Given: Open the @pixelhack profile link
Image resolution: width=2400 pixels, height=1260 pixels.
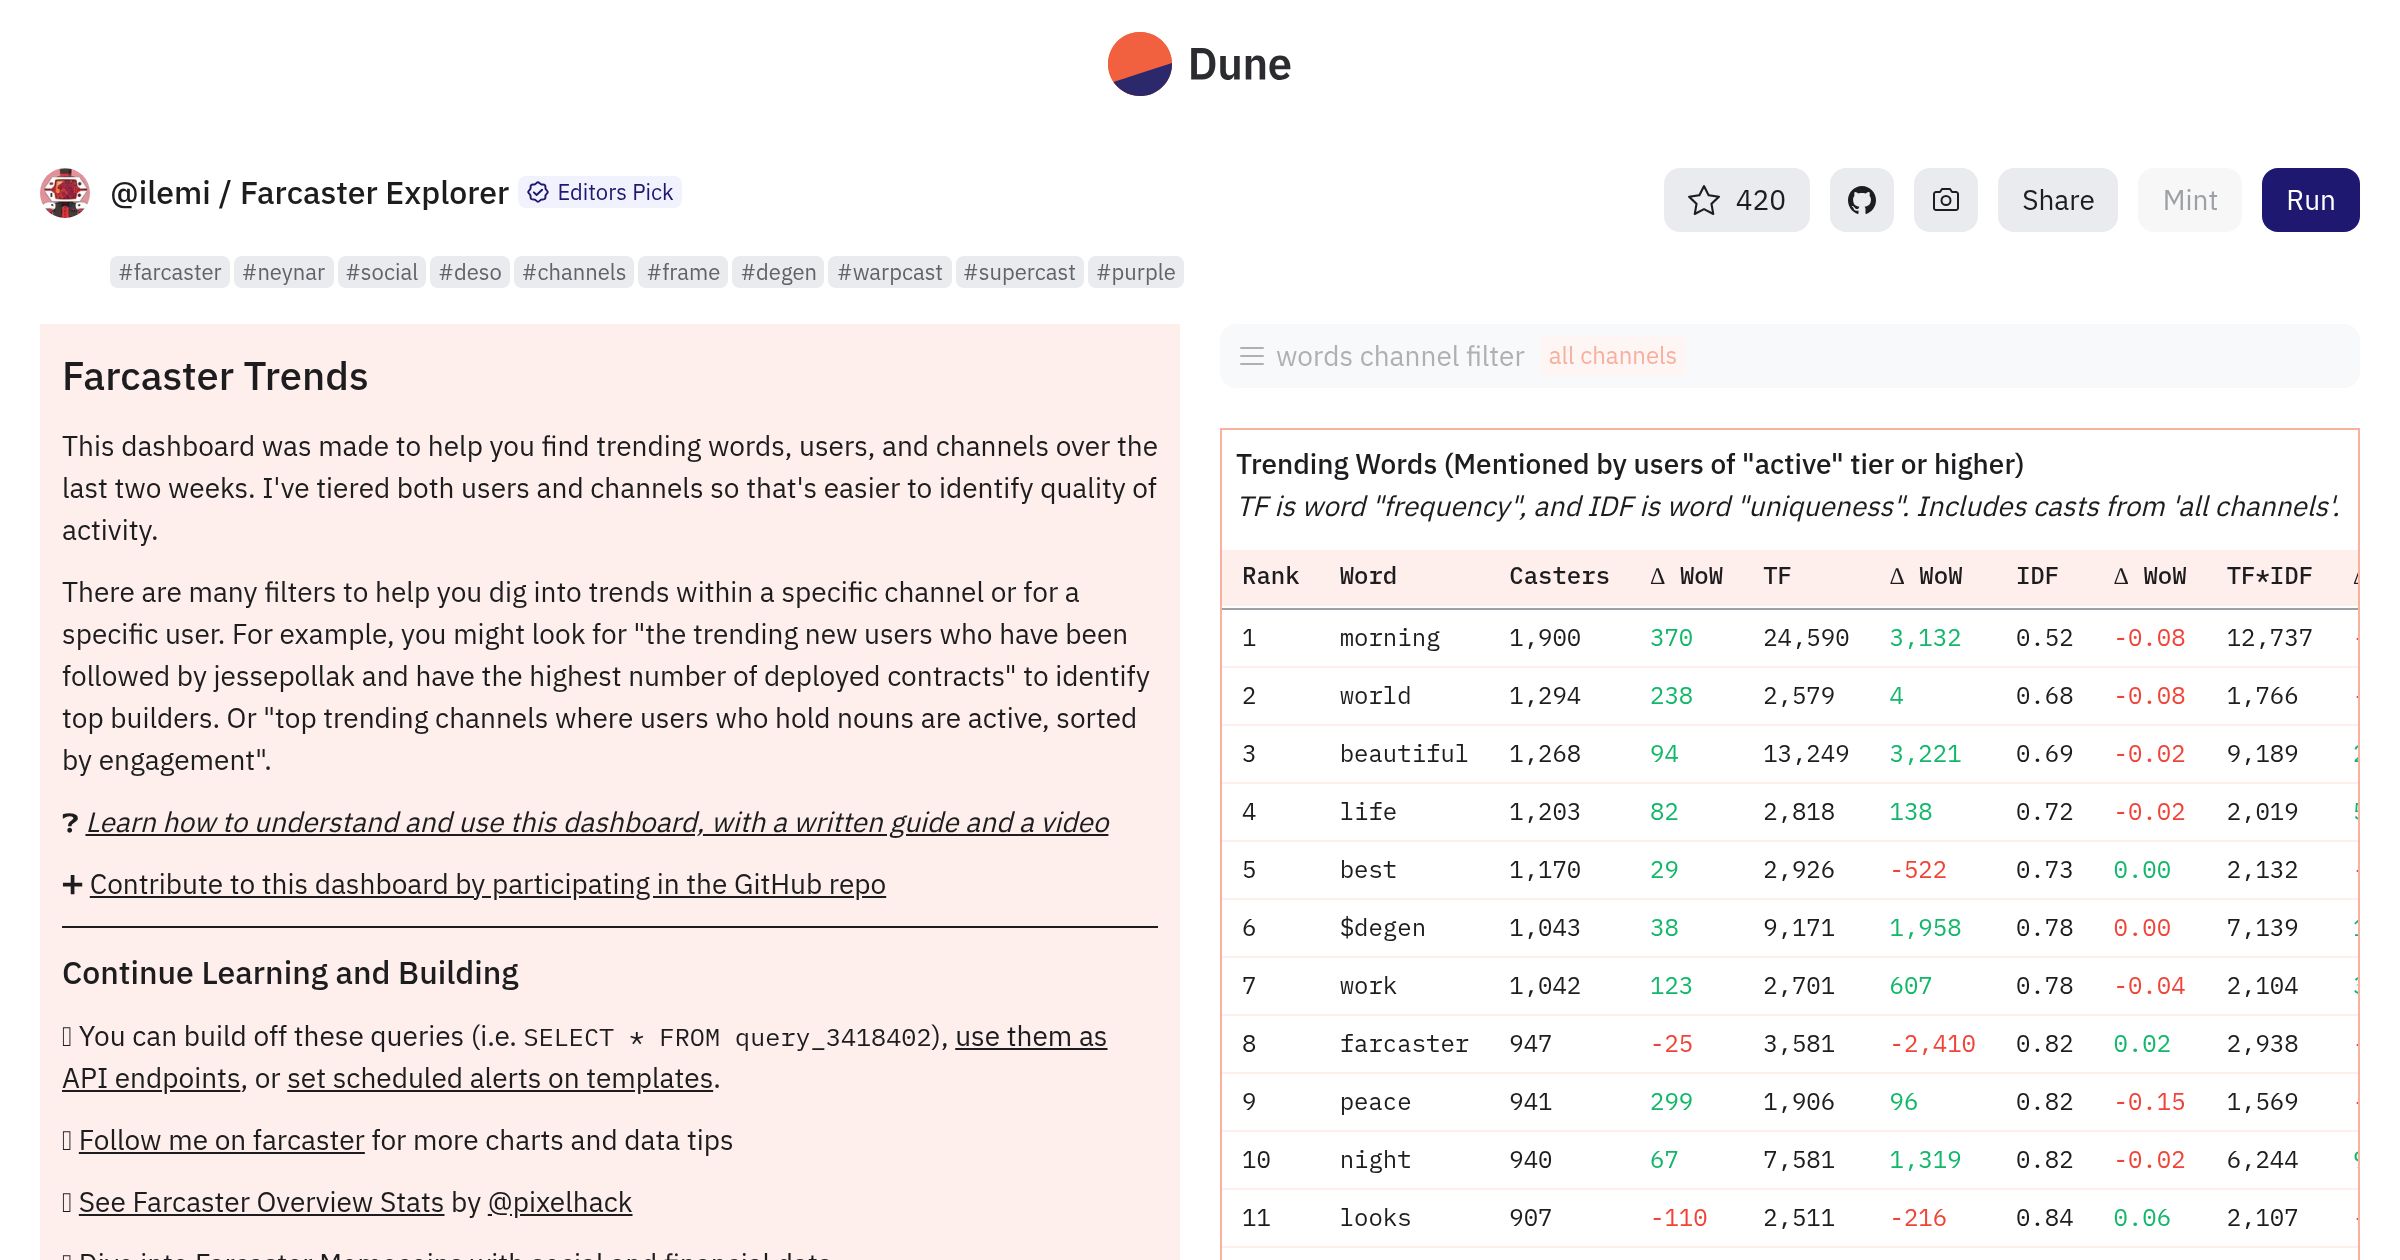Looking at the screenshot, I should point(559,1202).
